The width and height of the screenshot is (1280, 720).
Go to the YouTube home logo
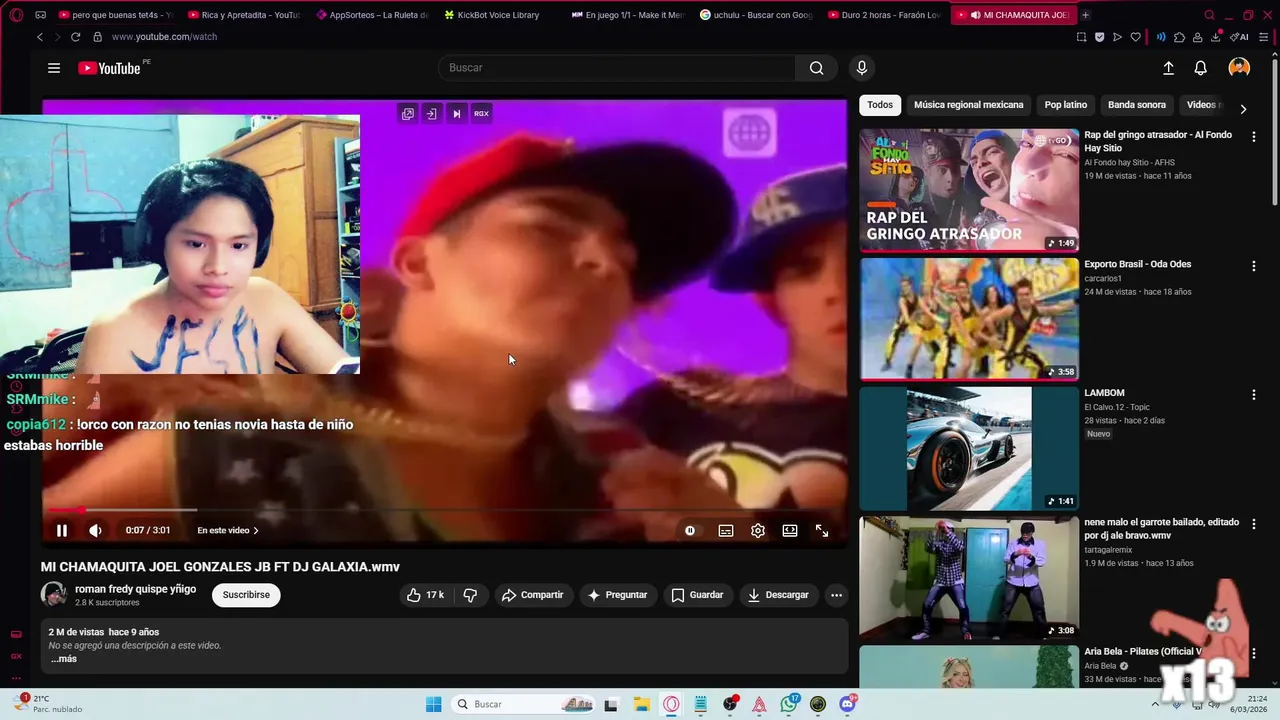coord(109,68)
